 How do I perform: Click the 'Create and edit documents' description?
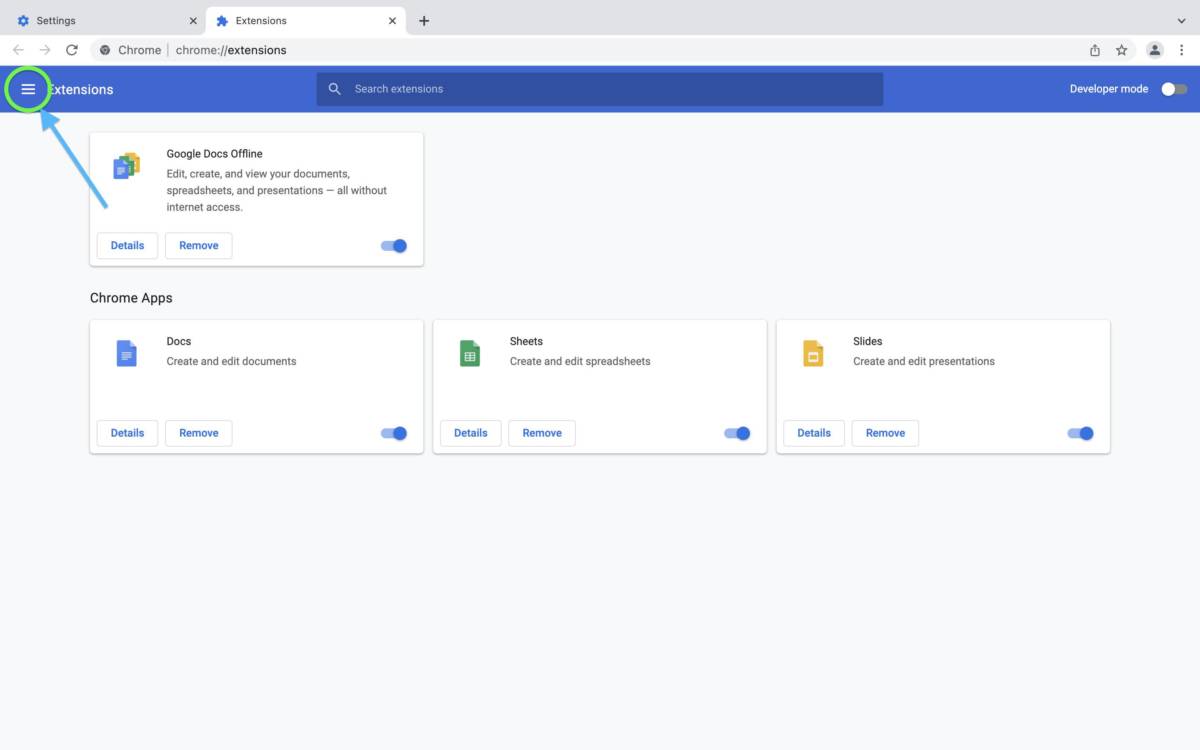pyautogui.click(x=231, y=361)
